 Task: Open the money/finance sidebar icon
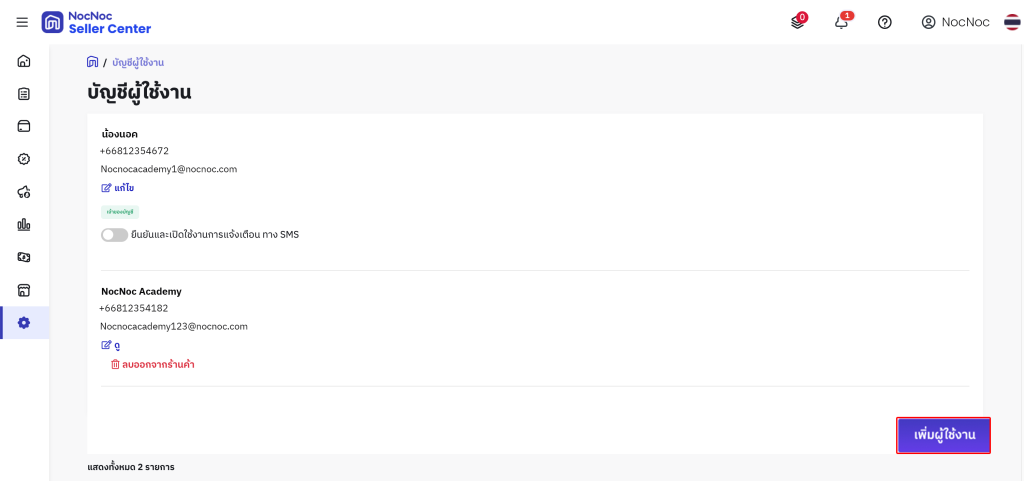pyautogui.click(x=24, y=257)
